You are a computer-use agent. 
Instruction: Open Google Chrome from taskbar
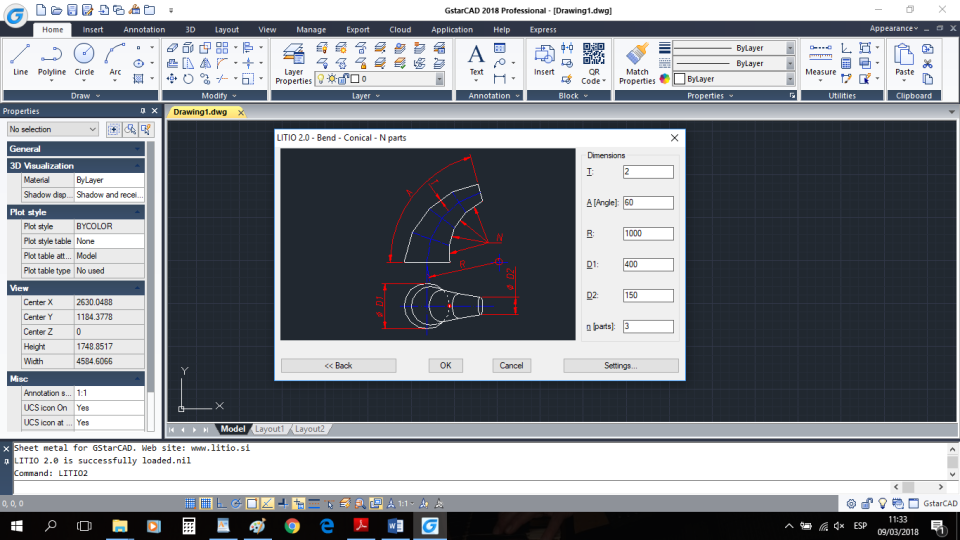click(292, 526)
